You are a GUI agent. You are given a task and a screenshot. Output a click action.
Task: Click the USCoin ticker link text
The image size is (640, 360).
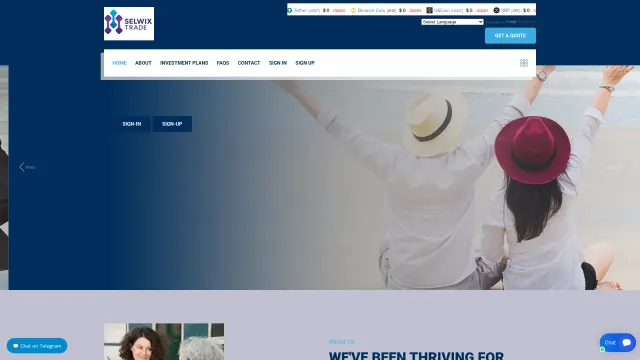click(x=448, y=10)
